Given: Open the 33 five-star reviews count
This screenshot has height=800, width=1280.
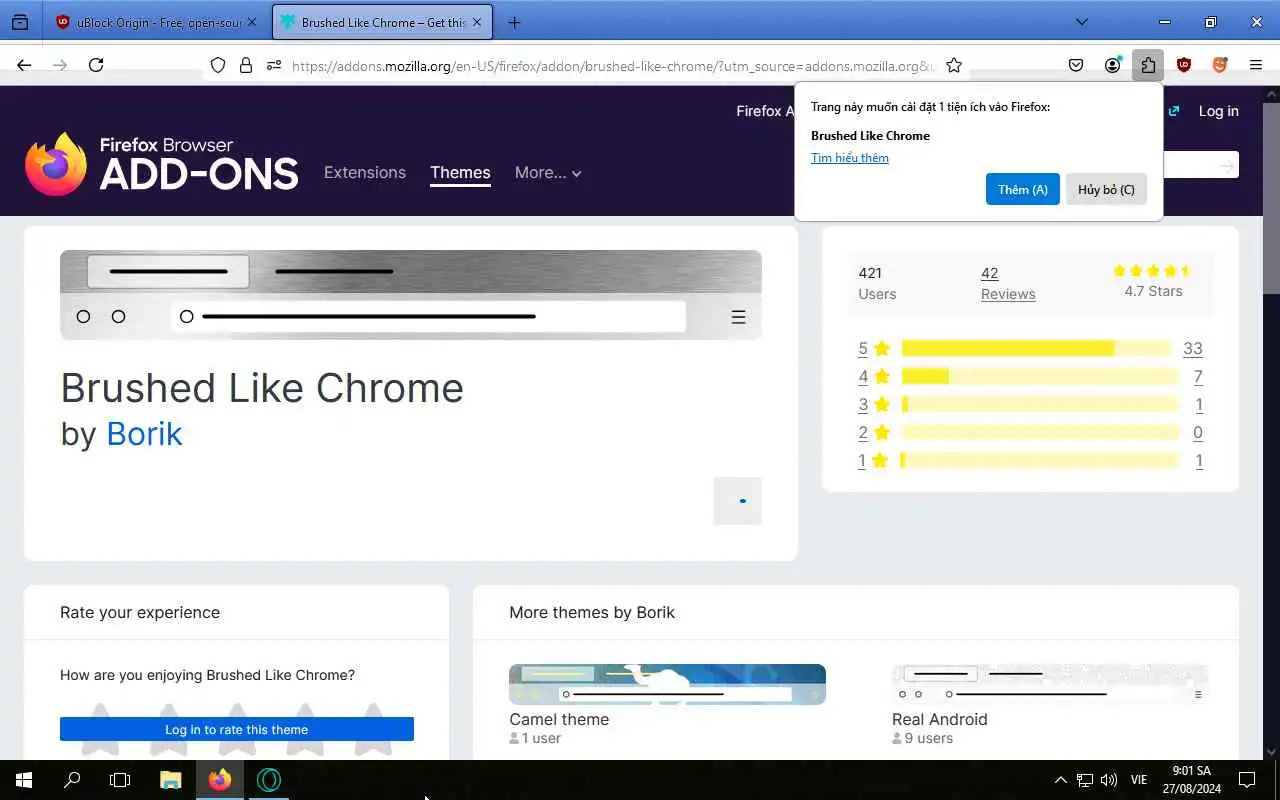Looking at the screenshot, I should [x=1192, y=348].
